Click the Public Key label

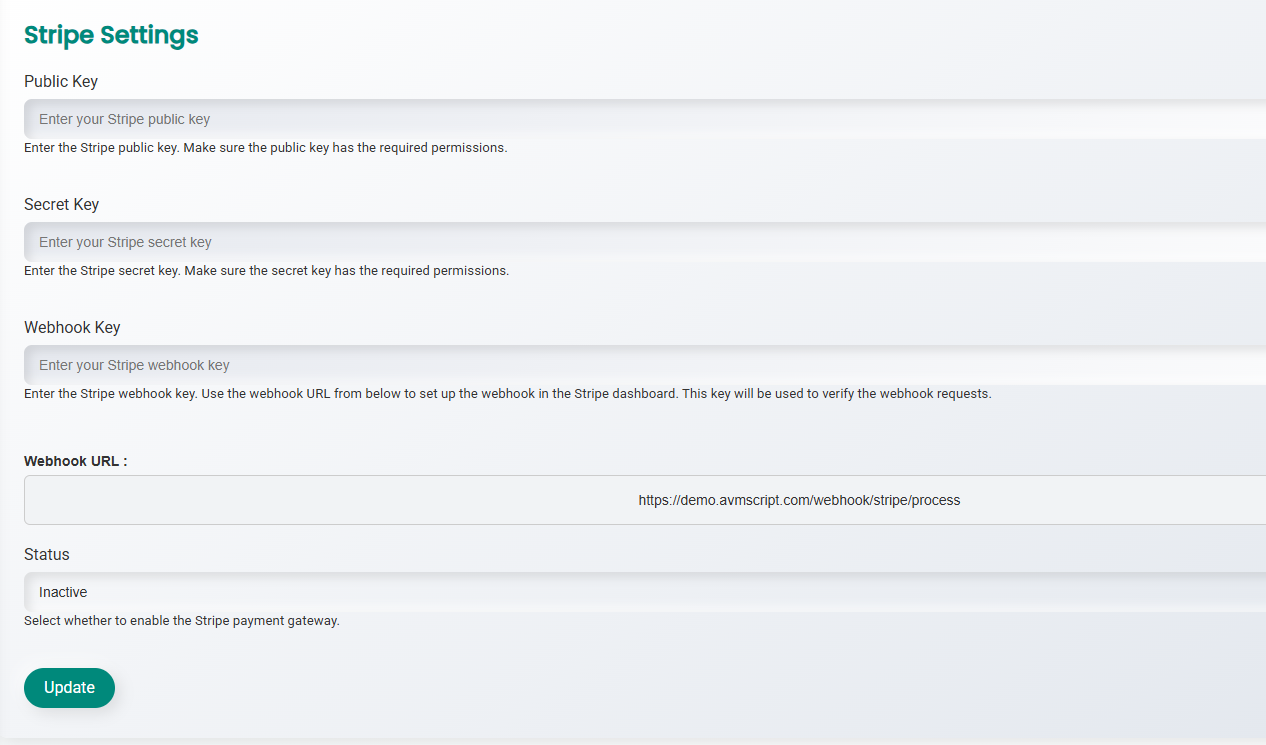(61, 81)
